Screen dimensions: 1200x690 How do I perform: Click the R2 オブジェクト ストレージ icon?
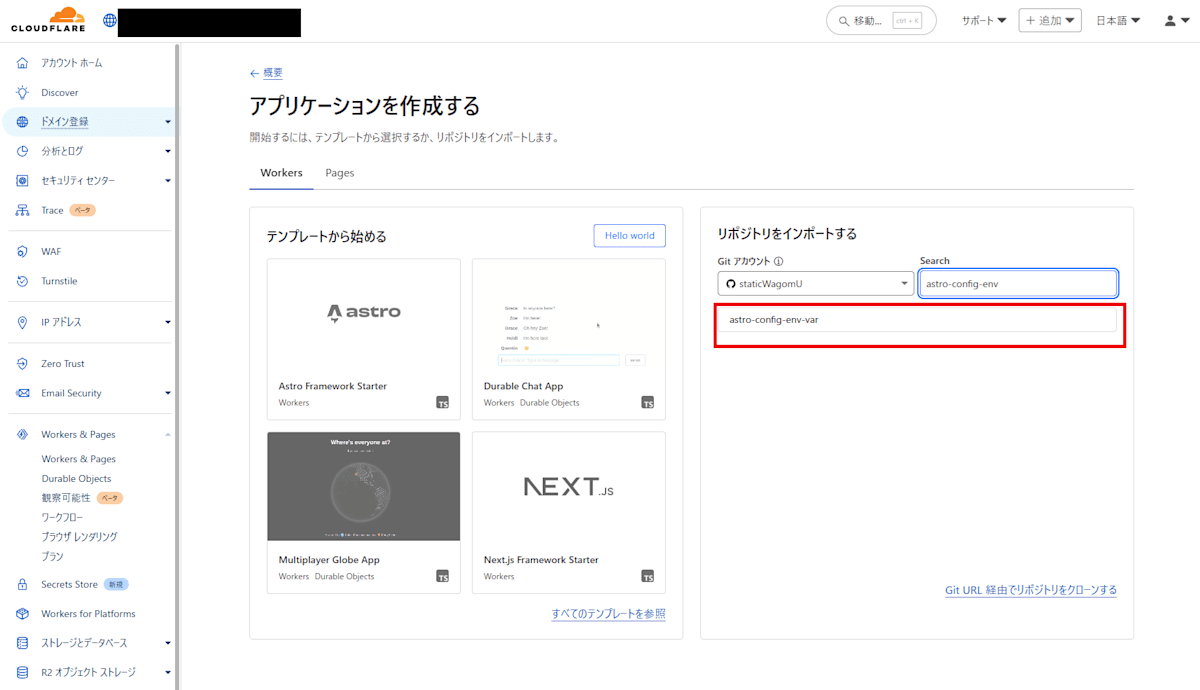coord(23,672)
